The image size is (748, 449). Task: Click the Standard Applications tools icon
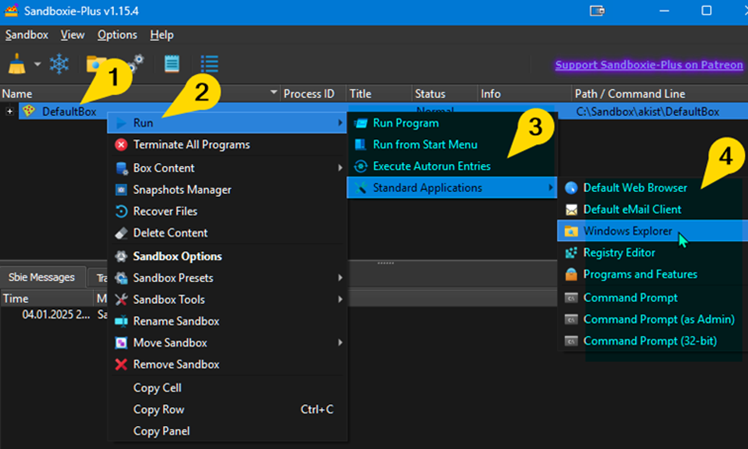coord(361,188)
